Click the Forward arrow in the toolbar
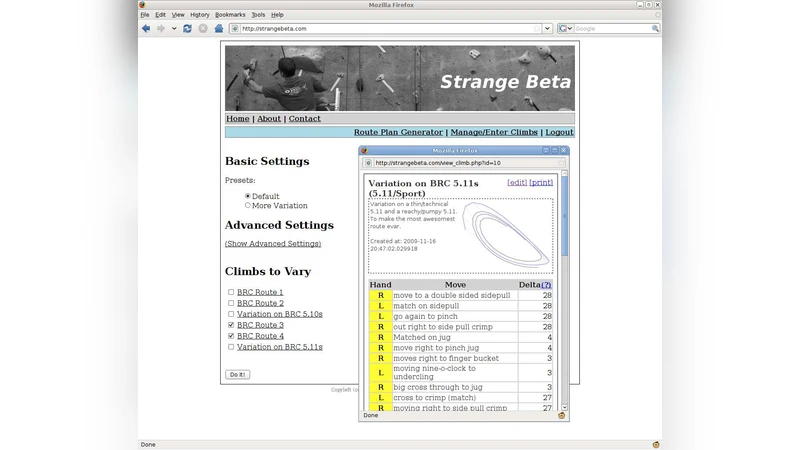The height and width of the screenshot is (450, 800). click(x=160, y=28)
